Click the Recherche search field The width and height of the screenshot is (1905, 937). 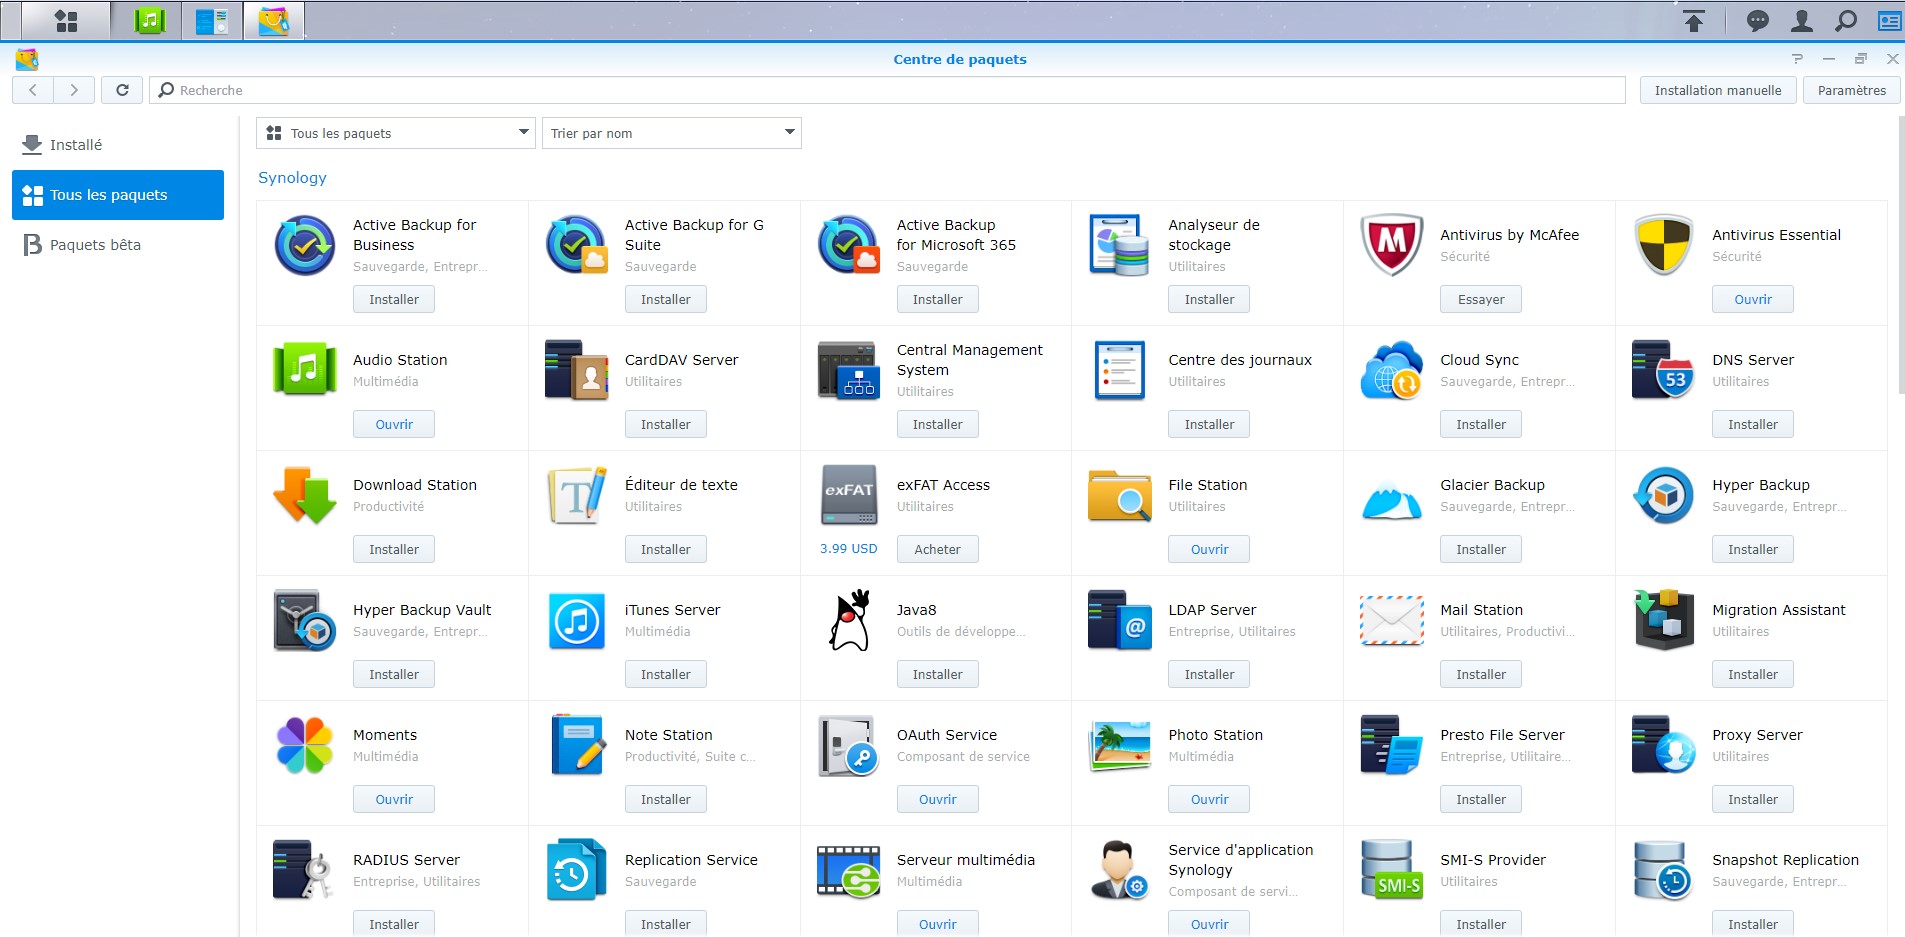(890, 90)
